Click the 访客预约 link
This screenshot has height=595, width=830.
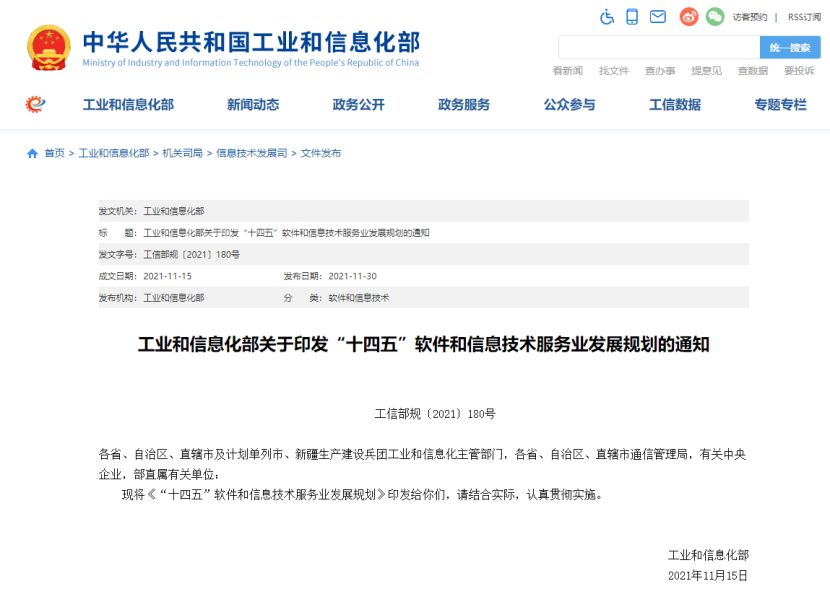(750, 17)
